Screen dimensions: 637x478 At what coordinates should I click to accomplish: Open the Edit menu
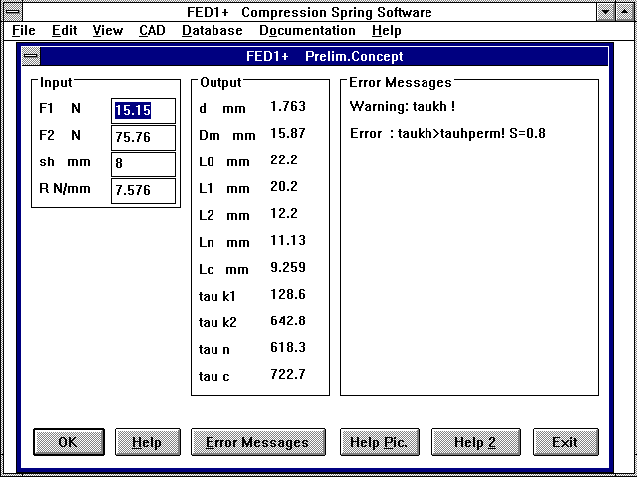64,31
